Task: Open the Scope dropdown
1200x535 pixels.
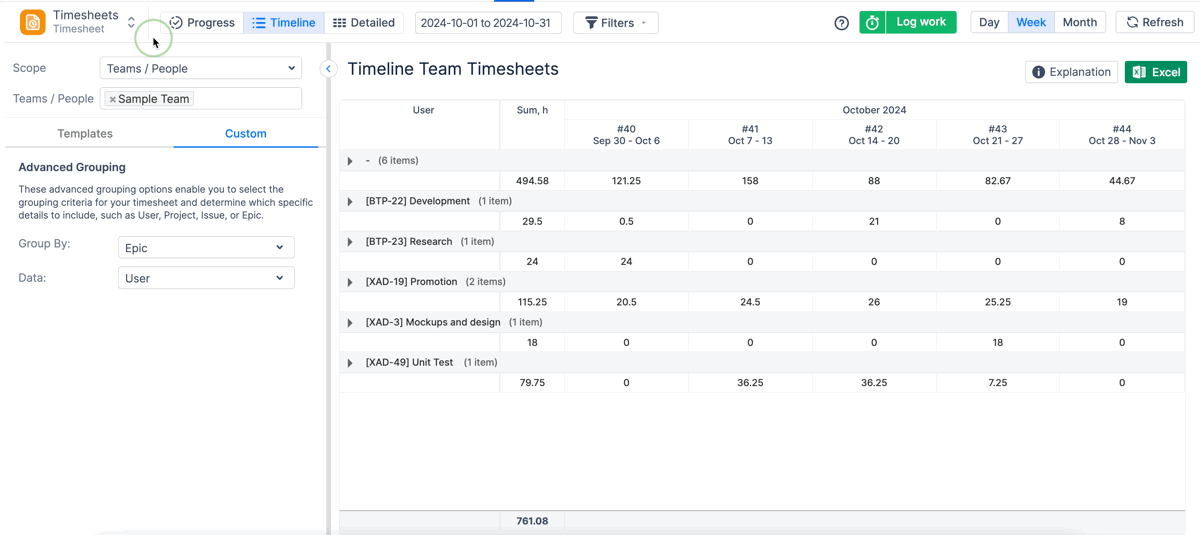Action: 201,68
